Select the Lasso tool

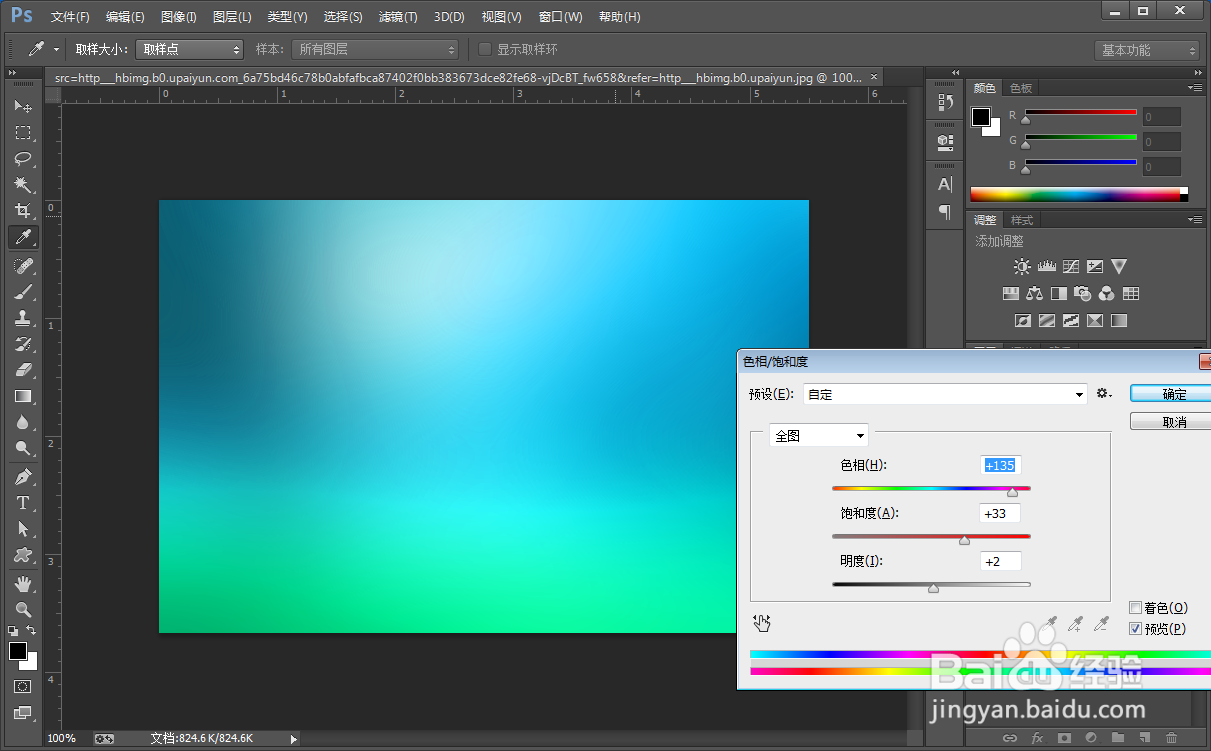point(23,159)
